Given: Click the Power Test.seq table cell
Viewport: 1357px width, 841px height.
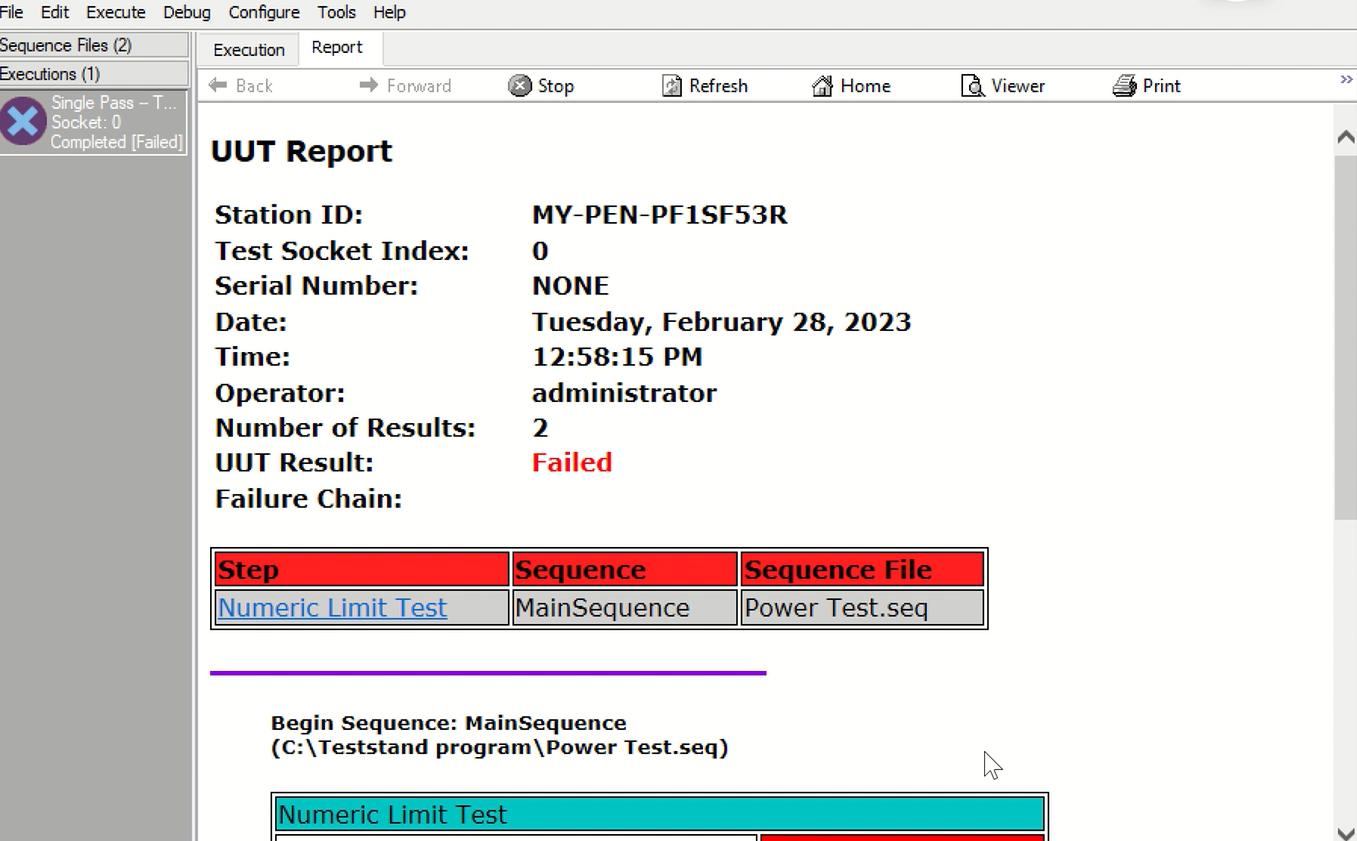Looking at the screenshot, I should (x=862, y=608).
